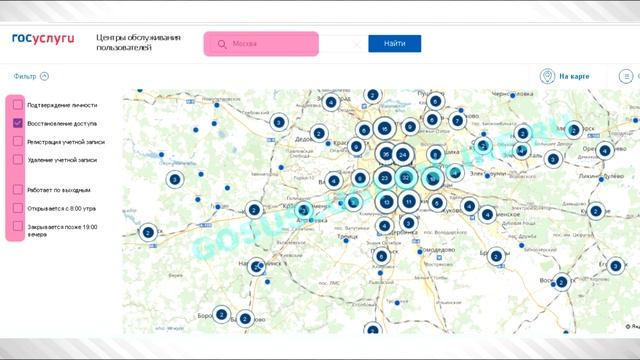
Task: Open cluster 2 near Воскресенск
Action: point(562,282)
